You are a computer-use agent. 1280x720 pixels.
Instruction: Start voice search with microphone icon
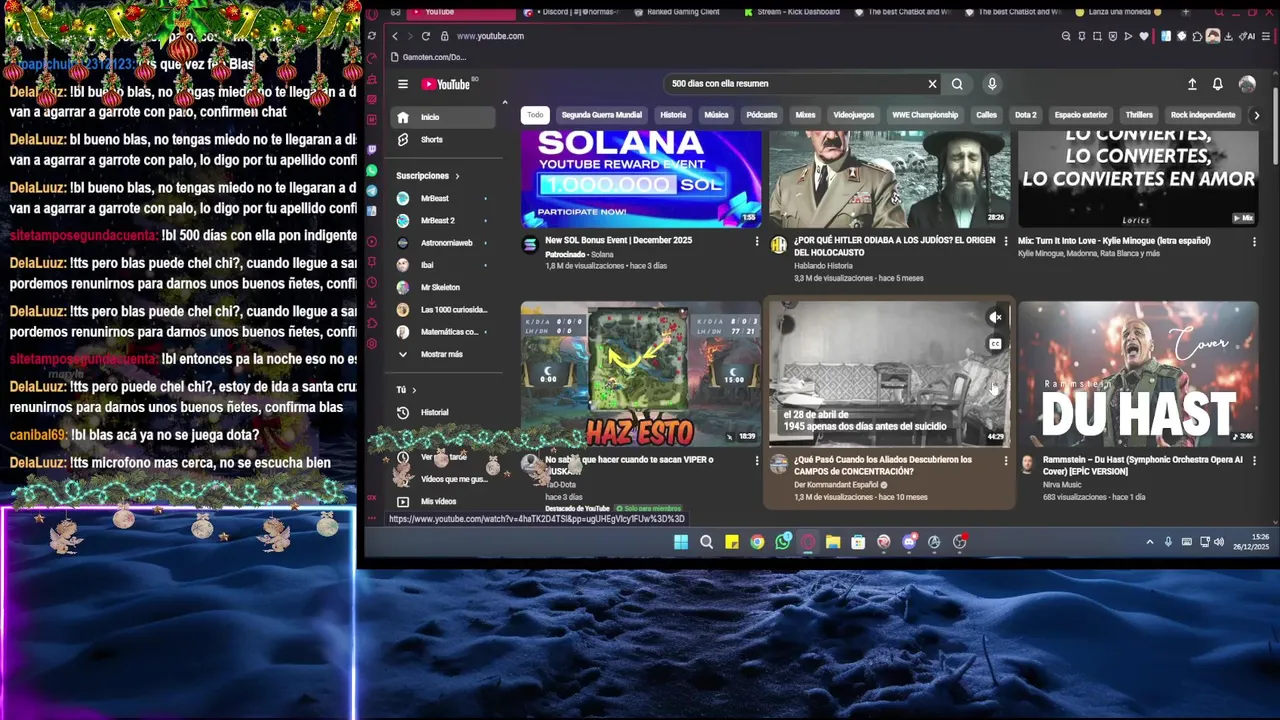(992, 84)
